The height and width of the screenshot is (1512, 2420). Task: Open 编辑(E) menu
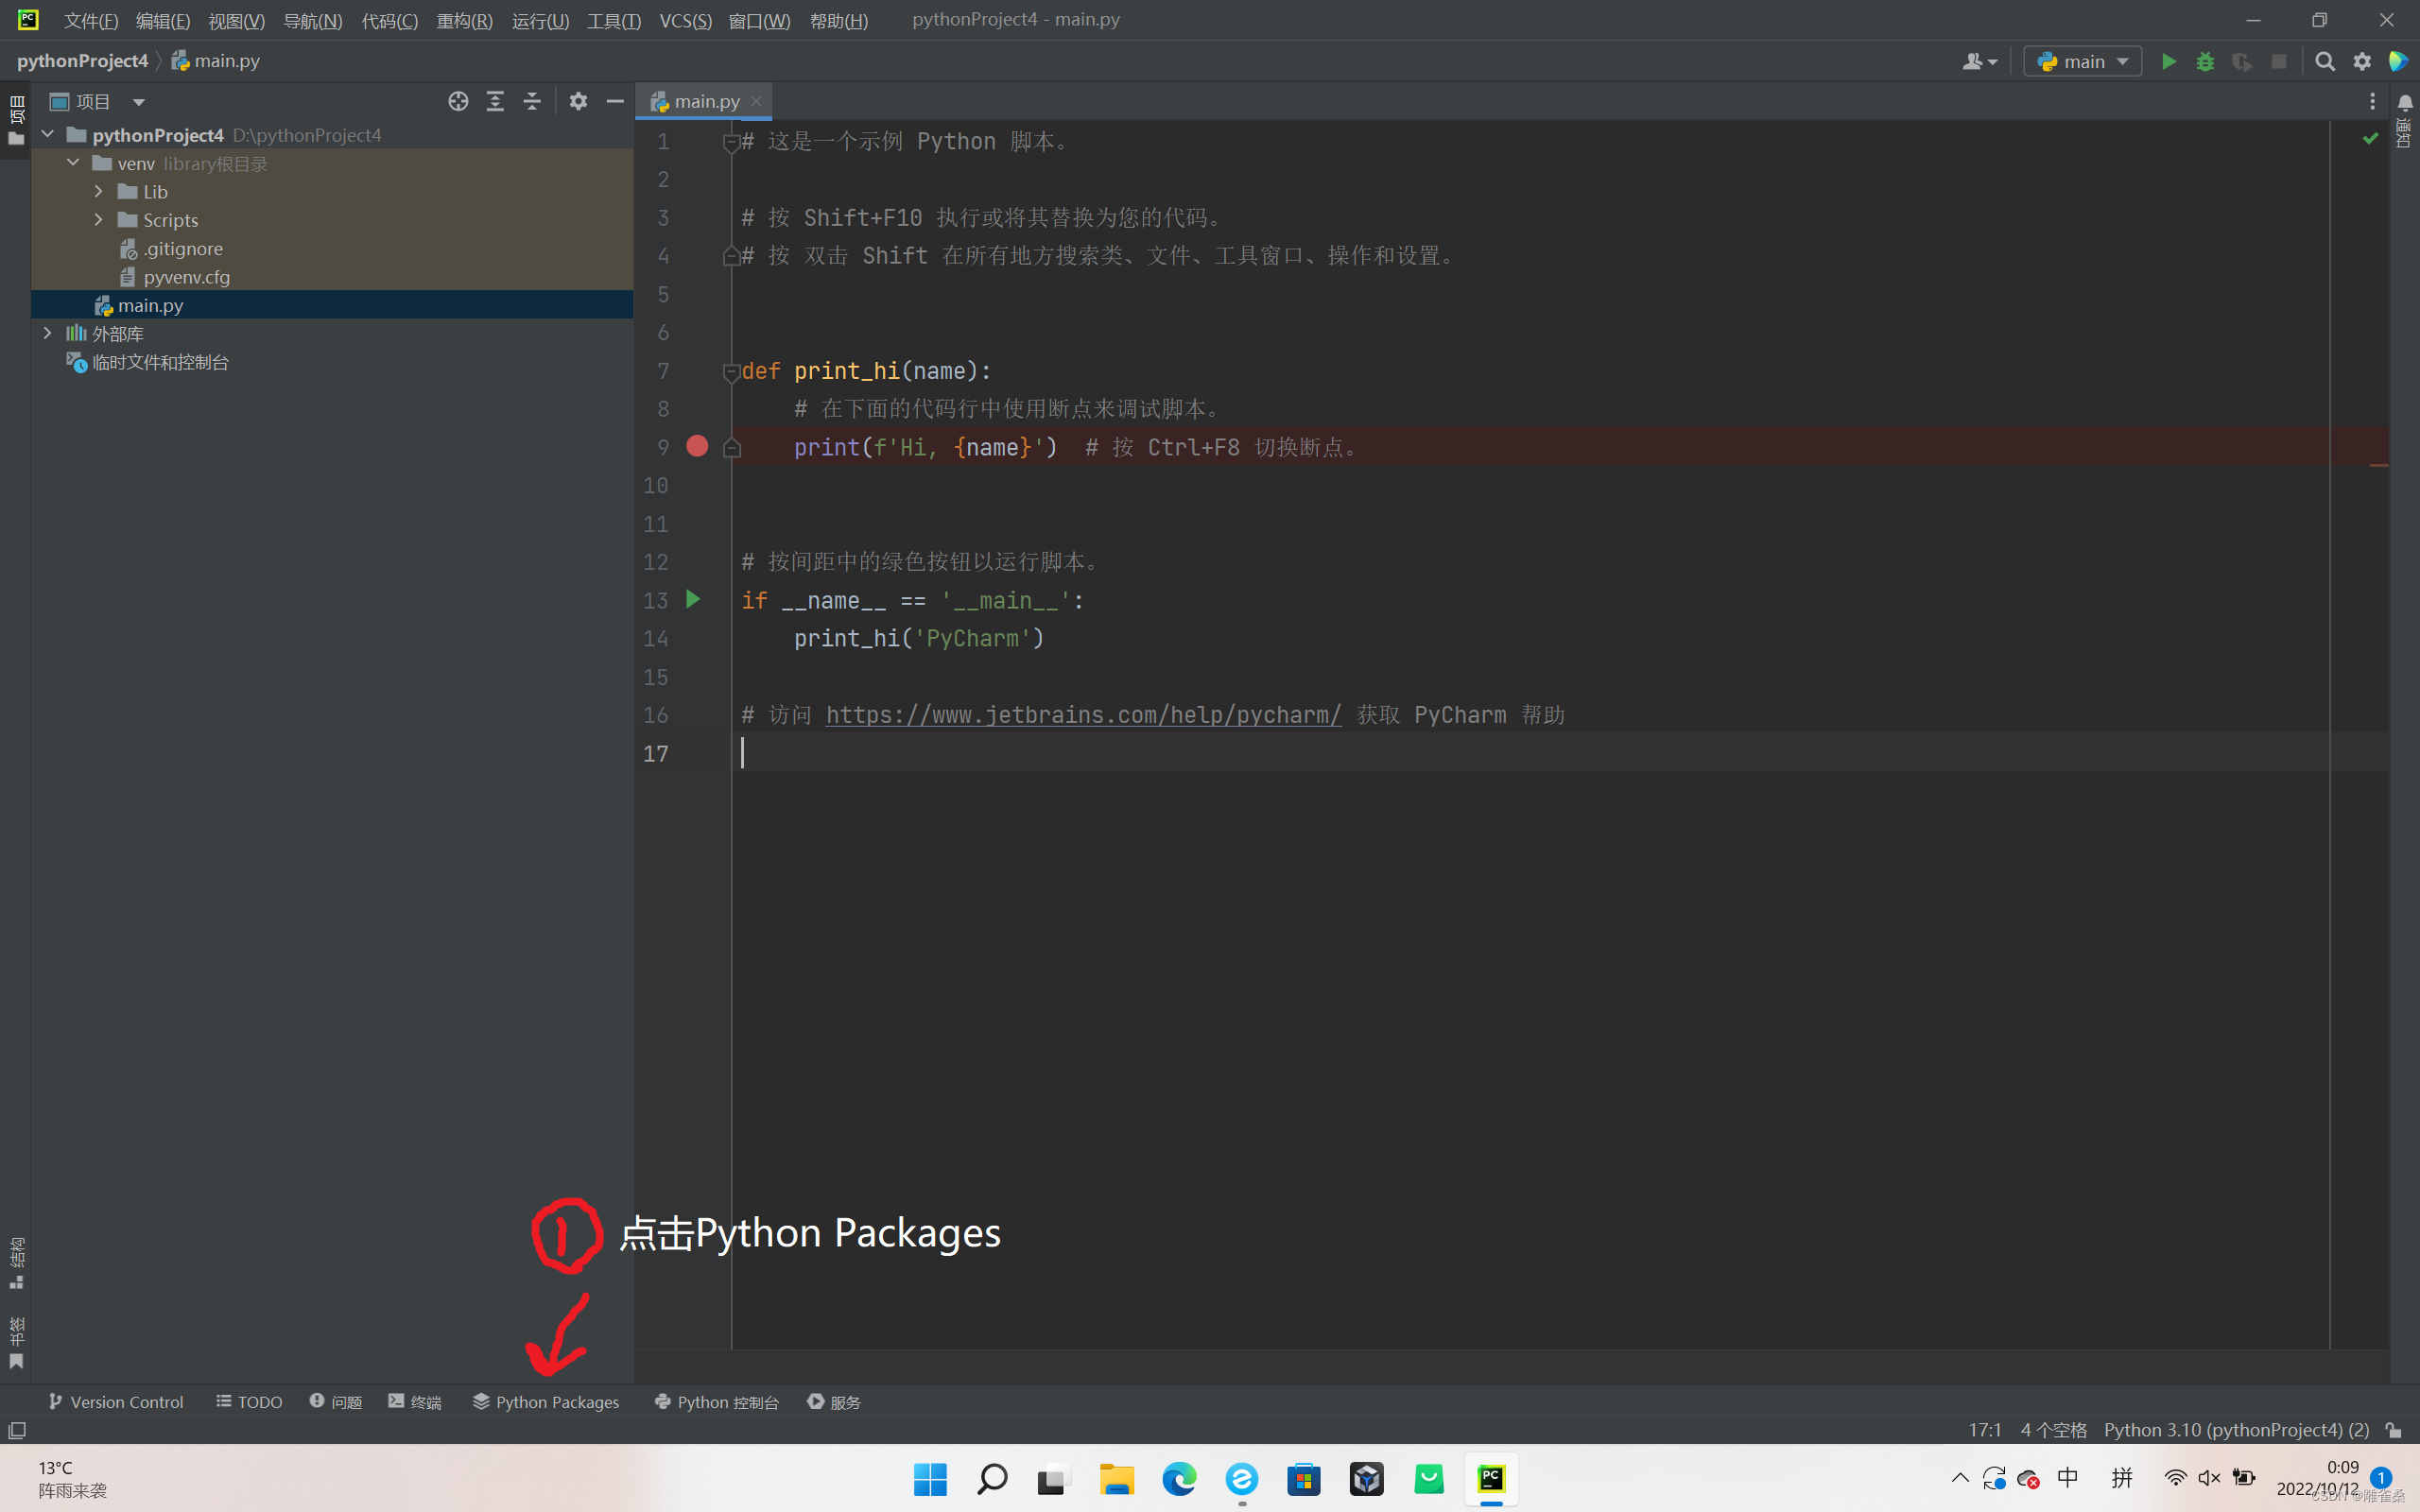point(163,20)
